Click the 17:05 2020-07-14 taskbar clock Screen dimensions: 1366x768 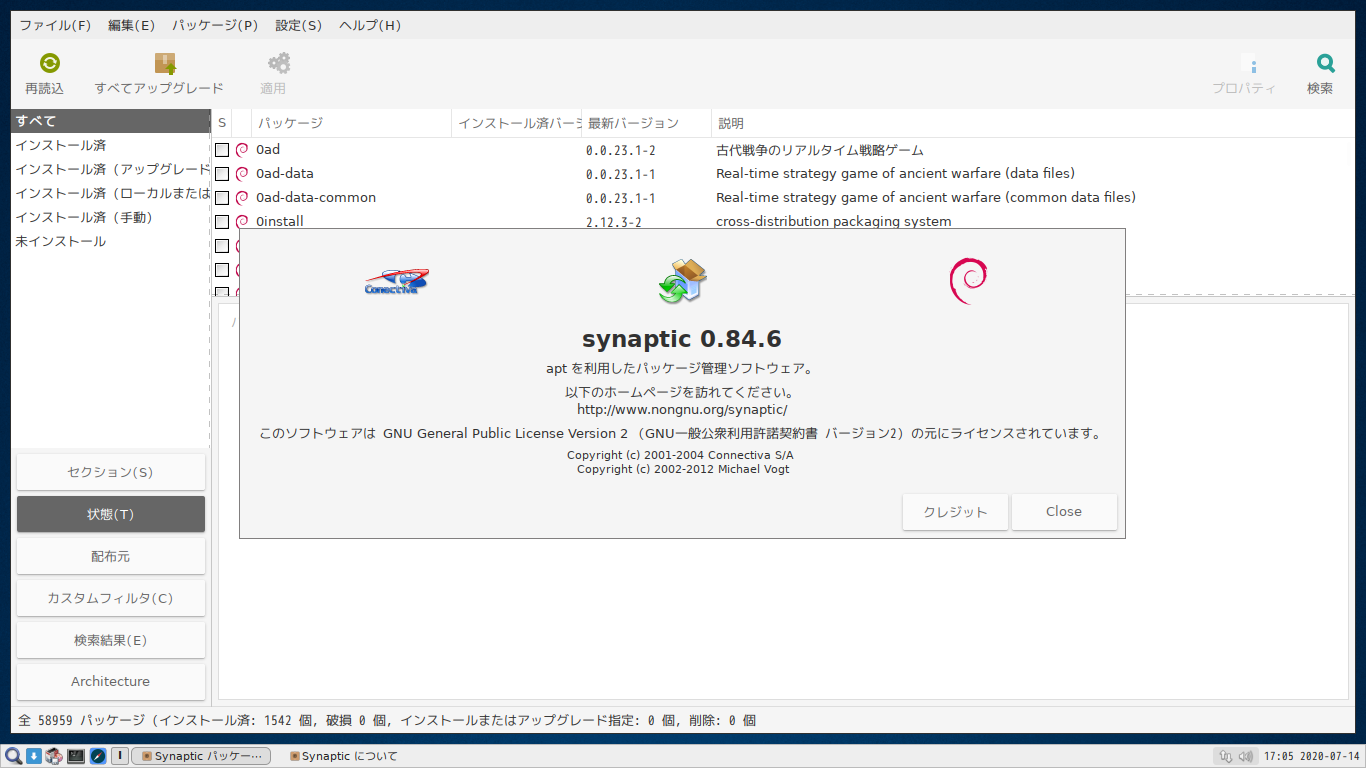tap(1311, 756)
